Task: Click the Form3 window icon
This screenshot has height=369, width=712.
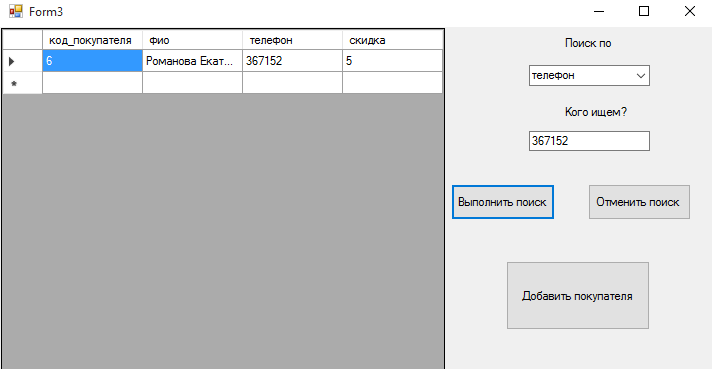Action: (16, 11)
